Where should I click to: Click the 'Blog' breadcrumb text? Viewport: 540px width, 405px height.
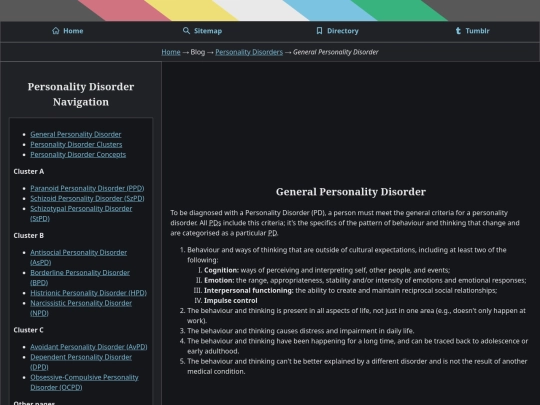pyautogui.click(x=198, y=52)
